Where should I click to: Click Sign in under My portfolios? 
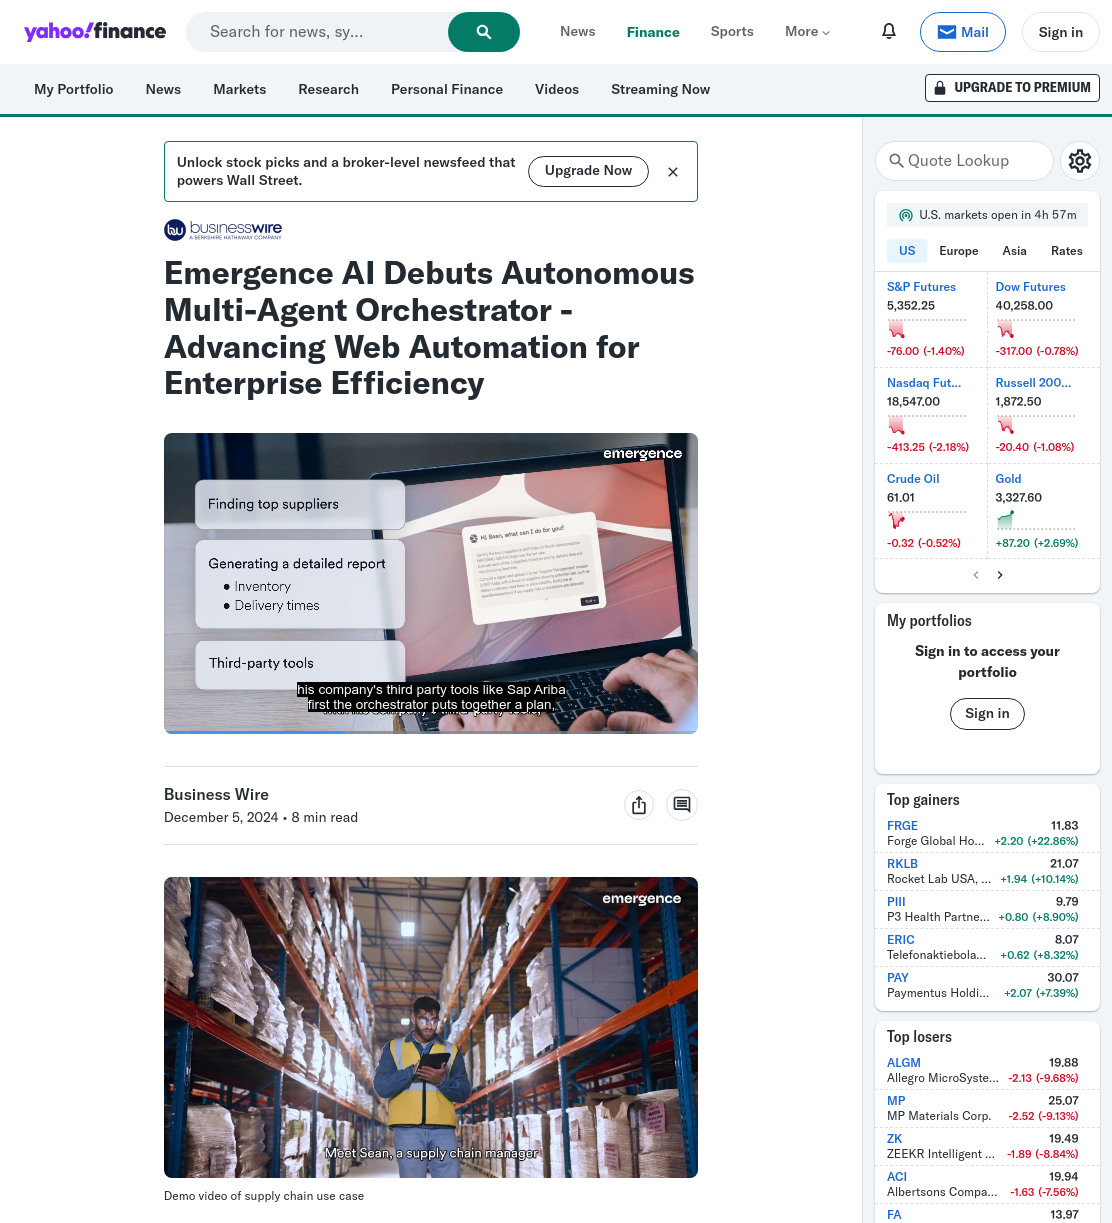[987, 713]
